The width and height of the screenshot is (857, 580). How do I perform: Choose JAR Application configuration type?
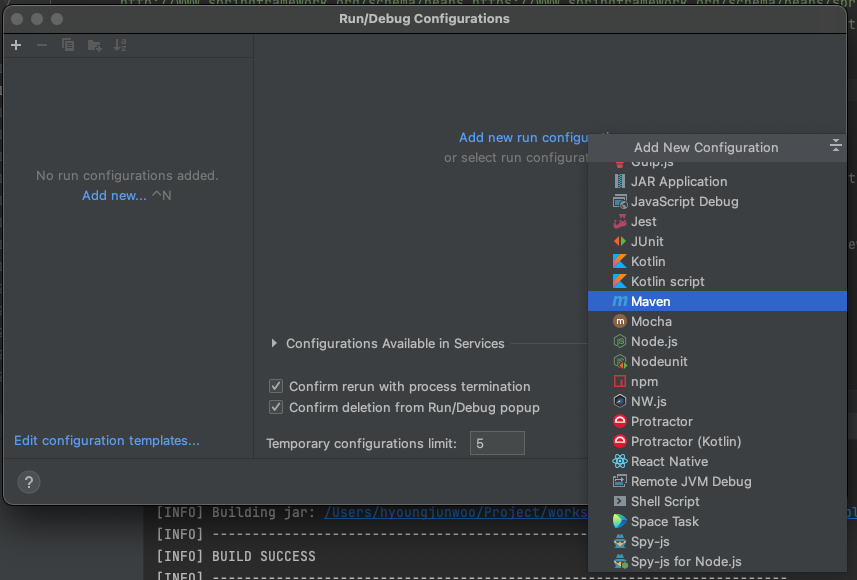click(717, 181)
